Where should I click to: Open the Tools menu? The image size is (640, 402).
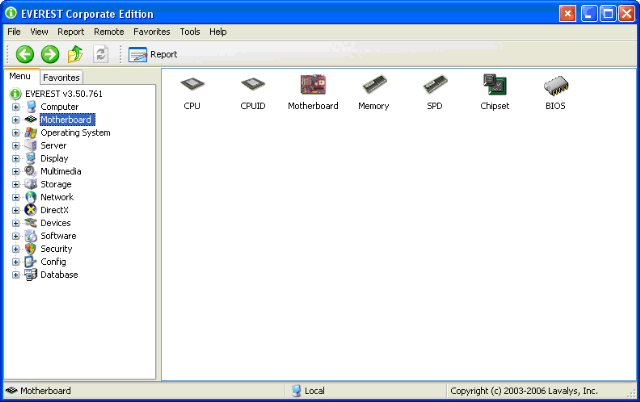(x=190, y=32)
